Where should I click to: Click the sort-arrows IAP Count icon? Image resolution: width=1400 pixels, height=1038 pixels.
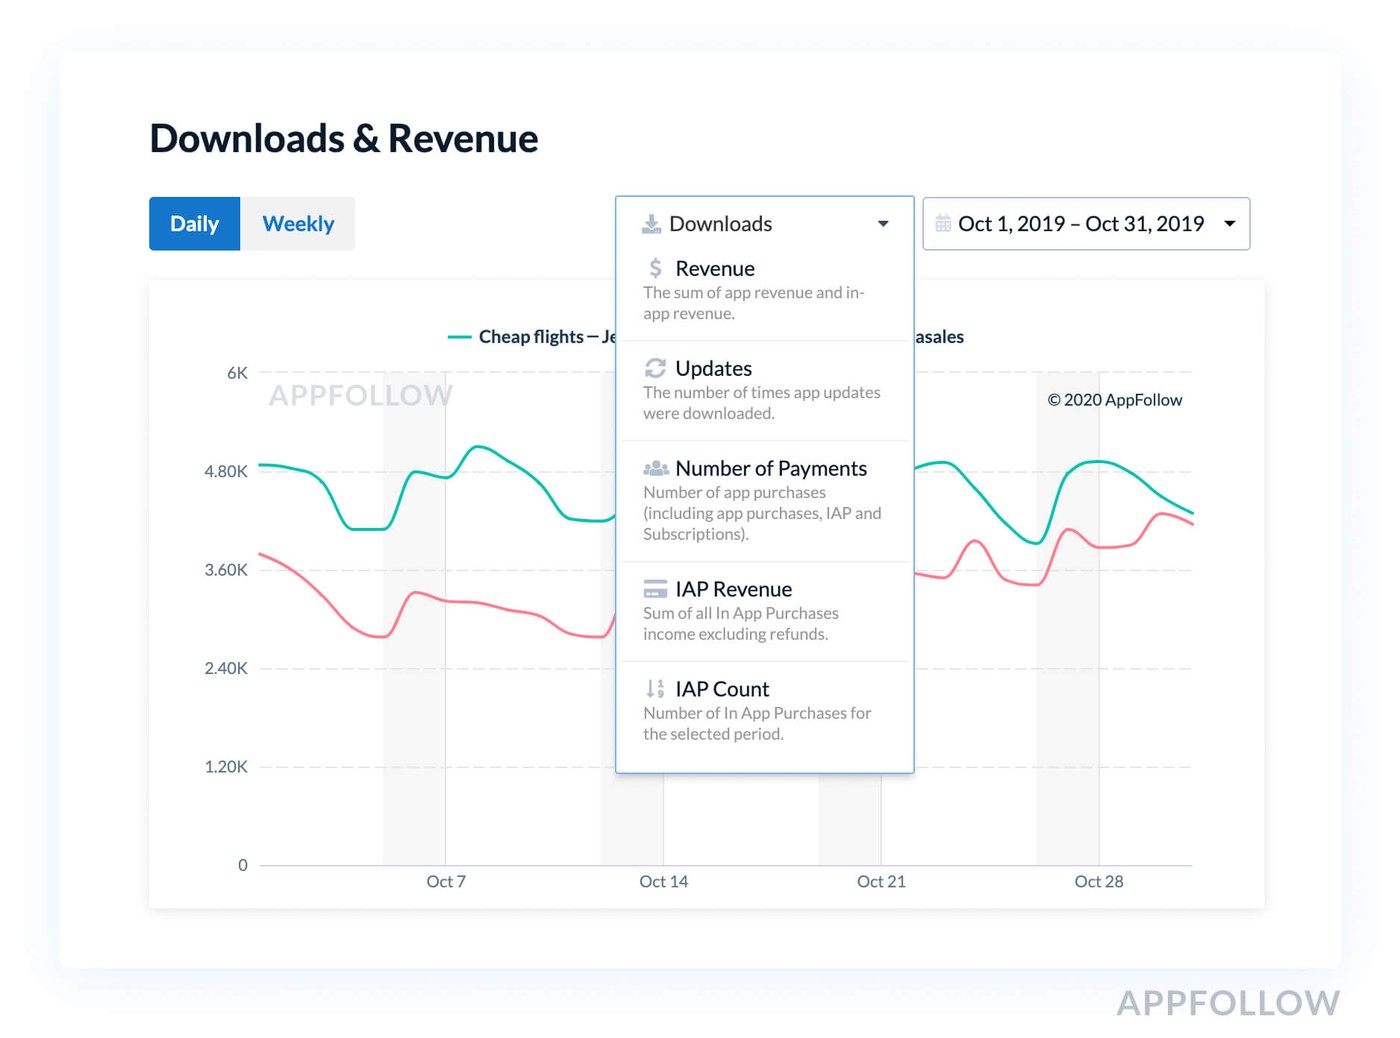click(x=655, y=689)
